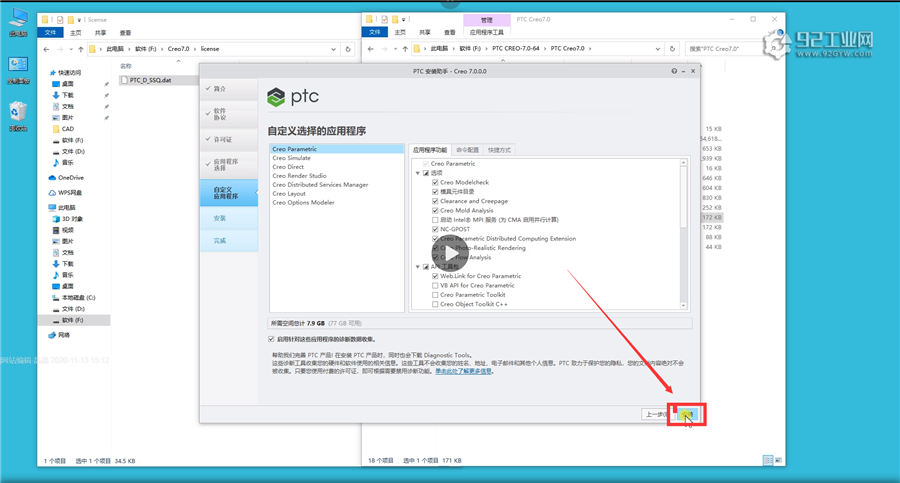This screenshot has width=900, height=483.
Task: Uncheck Creo Modelcheck option
Action: (x=435, y=183)
